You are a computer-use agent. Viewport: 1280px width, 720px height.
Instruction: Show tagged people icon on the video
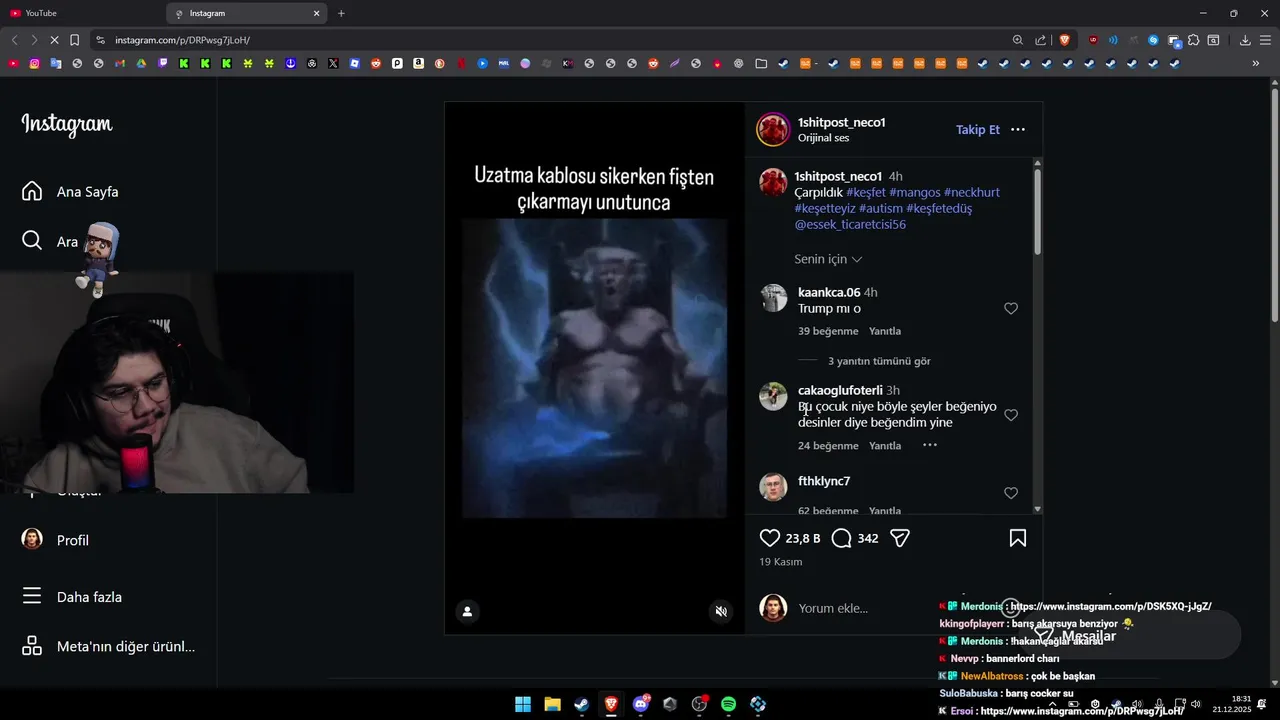point(467,611)
